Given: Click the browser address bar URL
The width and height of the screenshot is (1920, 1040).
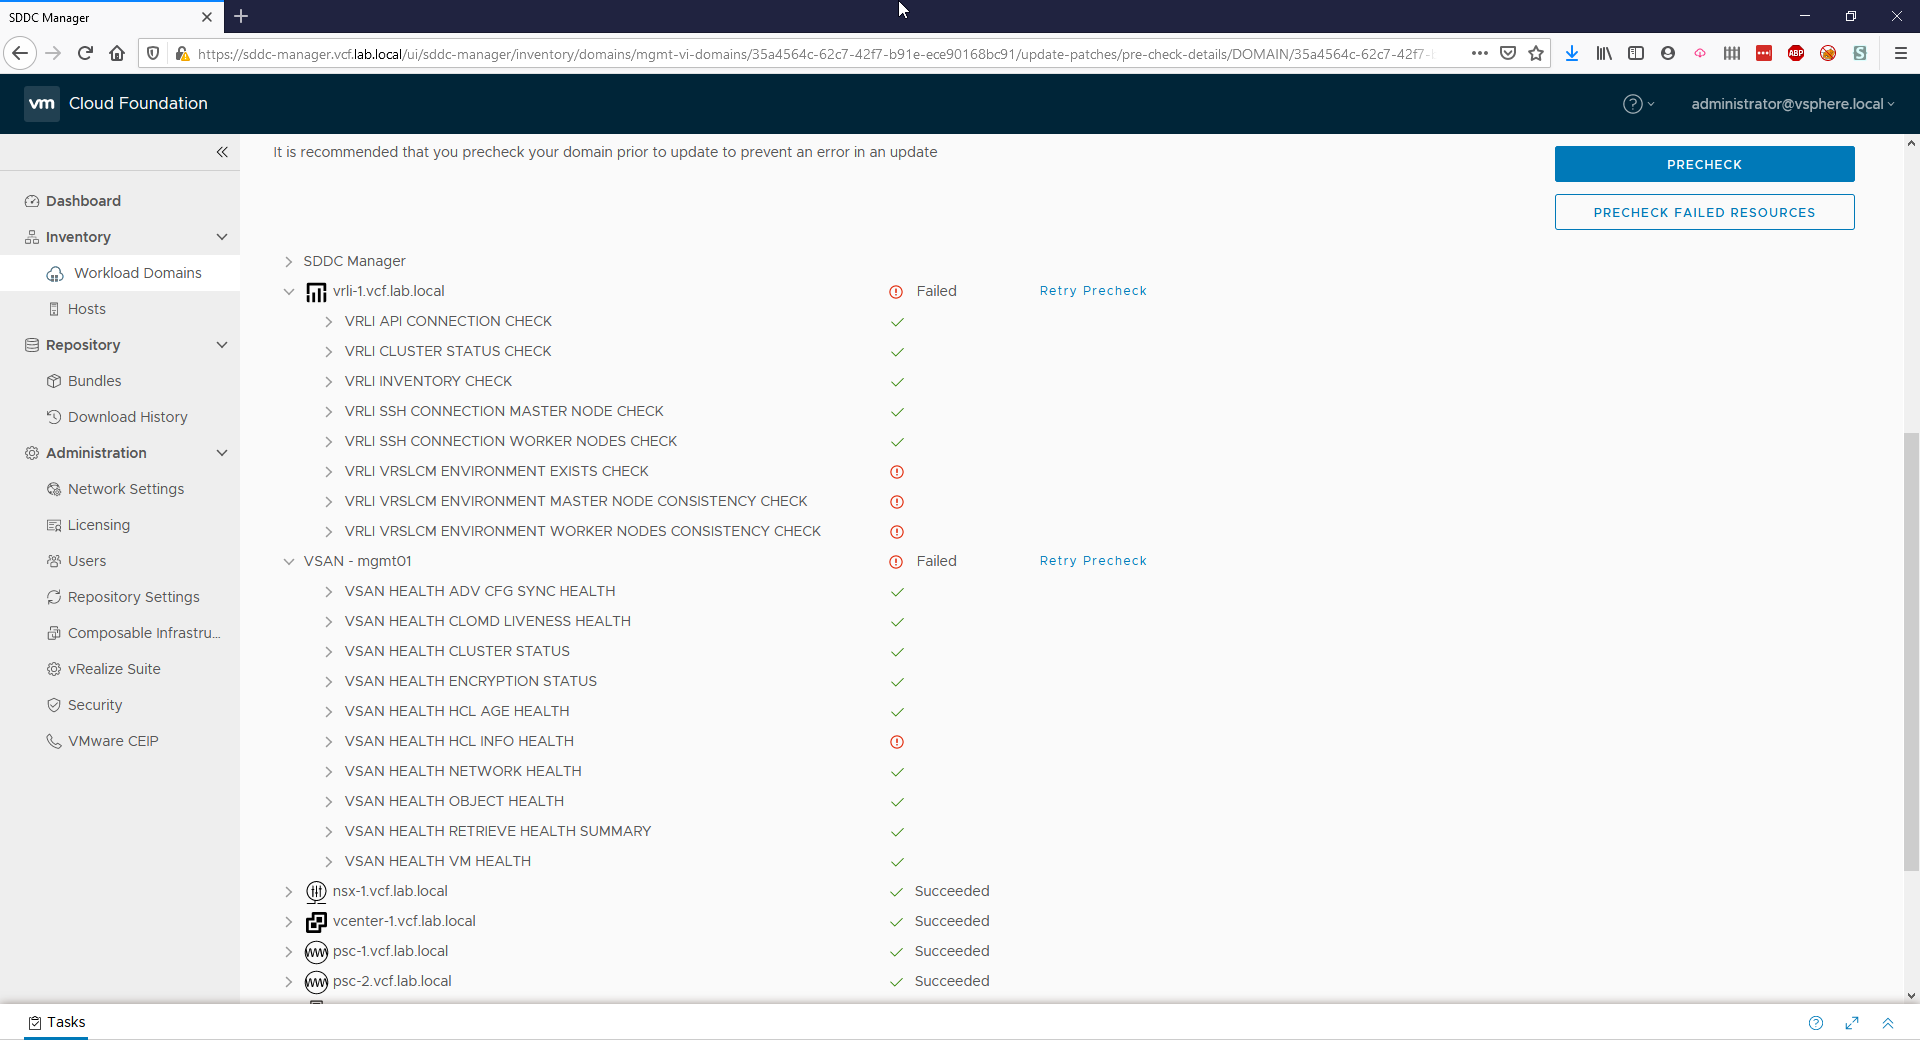Looking at the screenshot, I should pyautogui.click(x=815, y=54).
